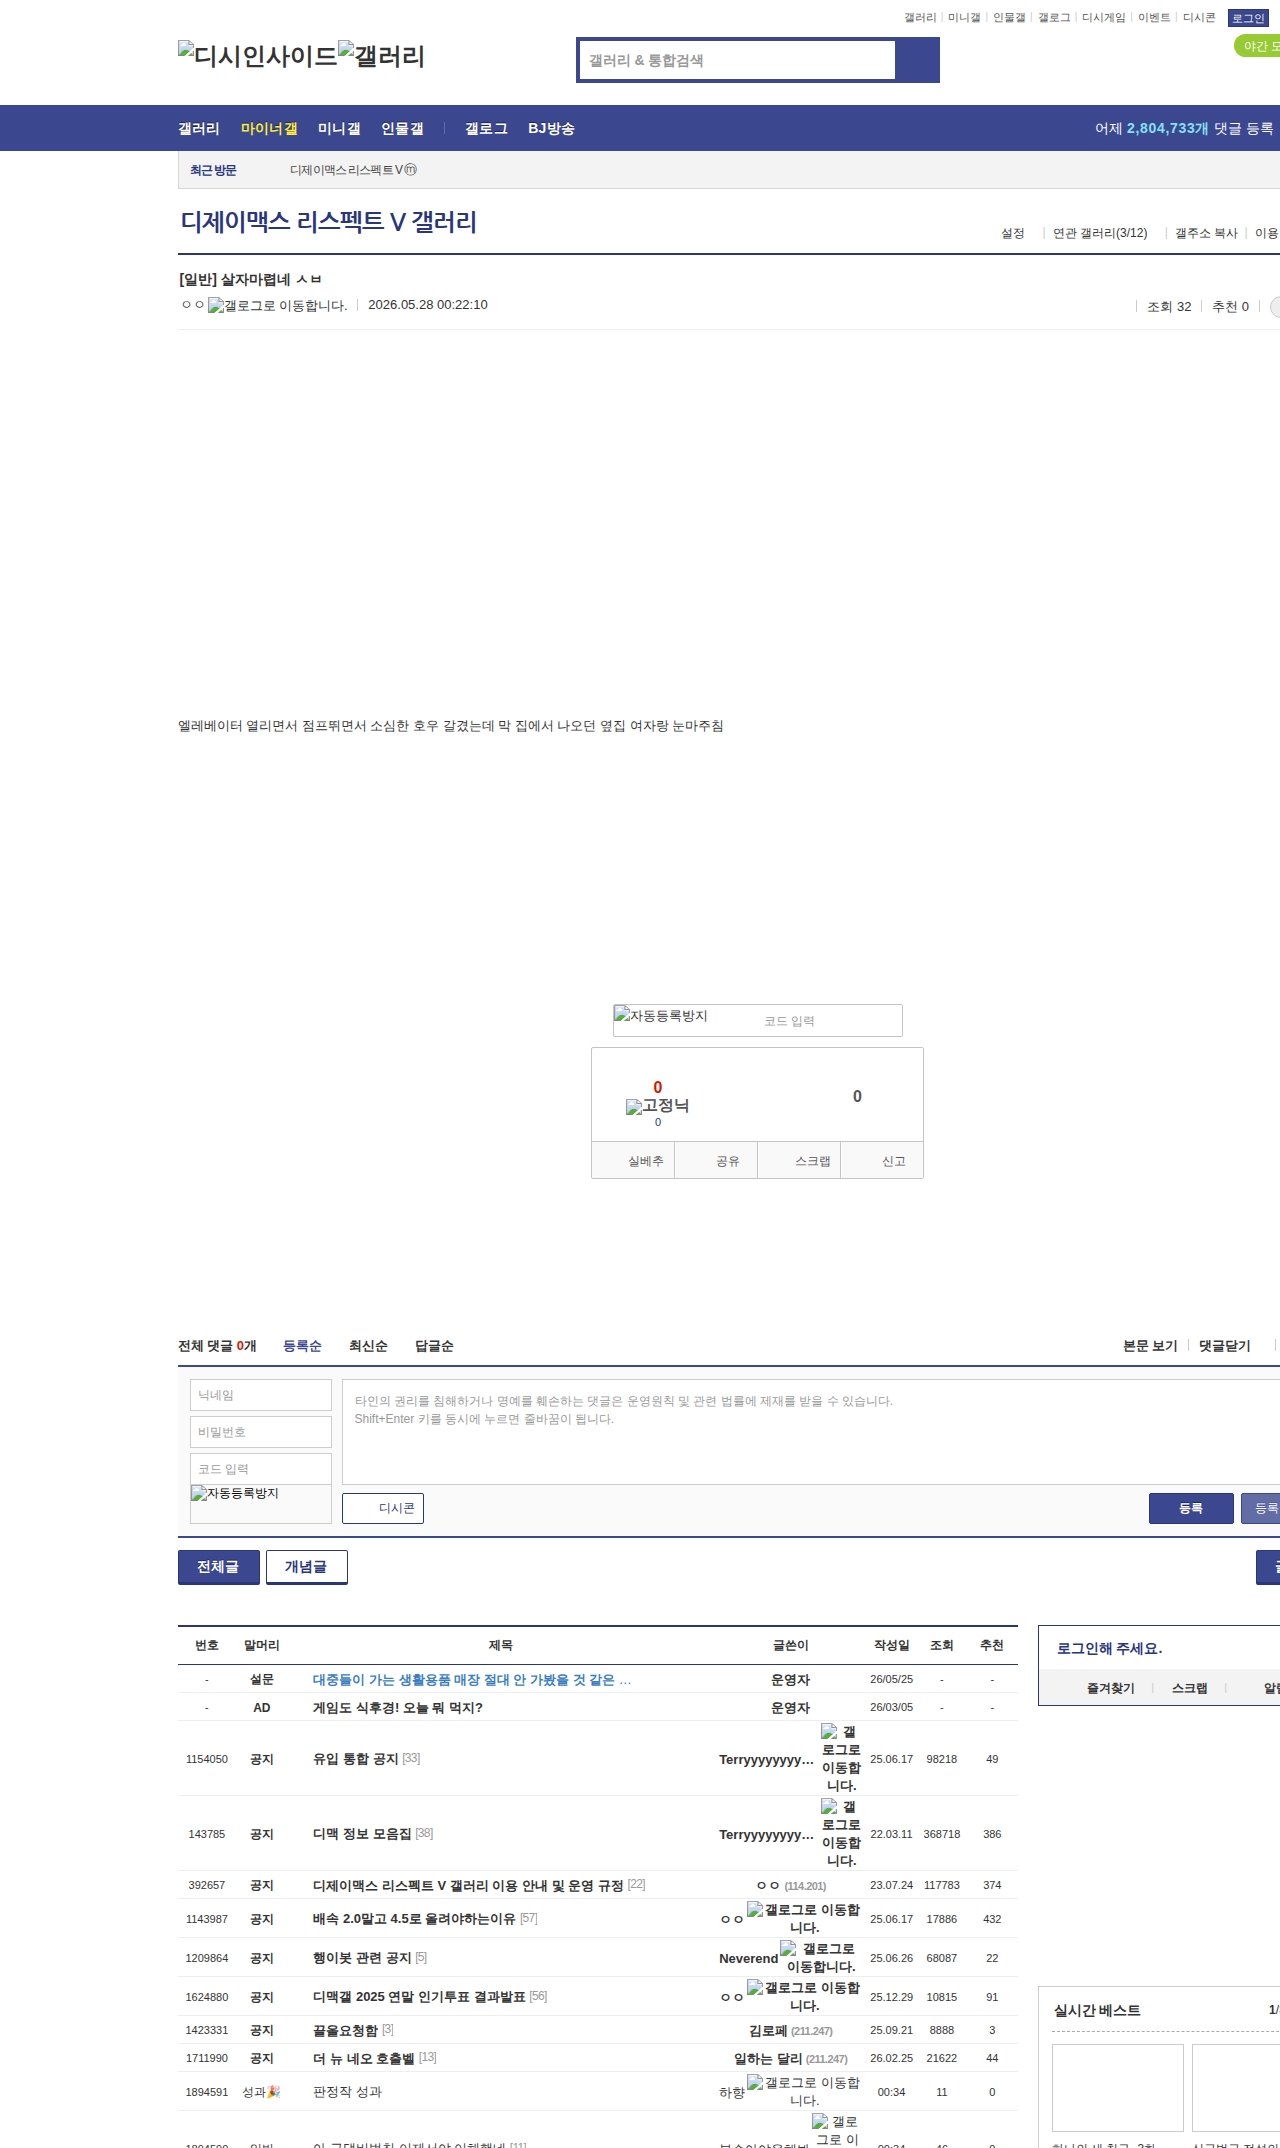Open the 갤로그 navigation menu
This screenshot has height=2148, width=1280.
(x=486, y=129)
